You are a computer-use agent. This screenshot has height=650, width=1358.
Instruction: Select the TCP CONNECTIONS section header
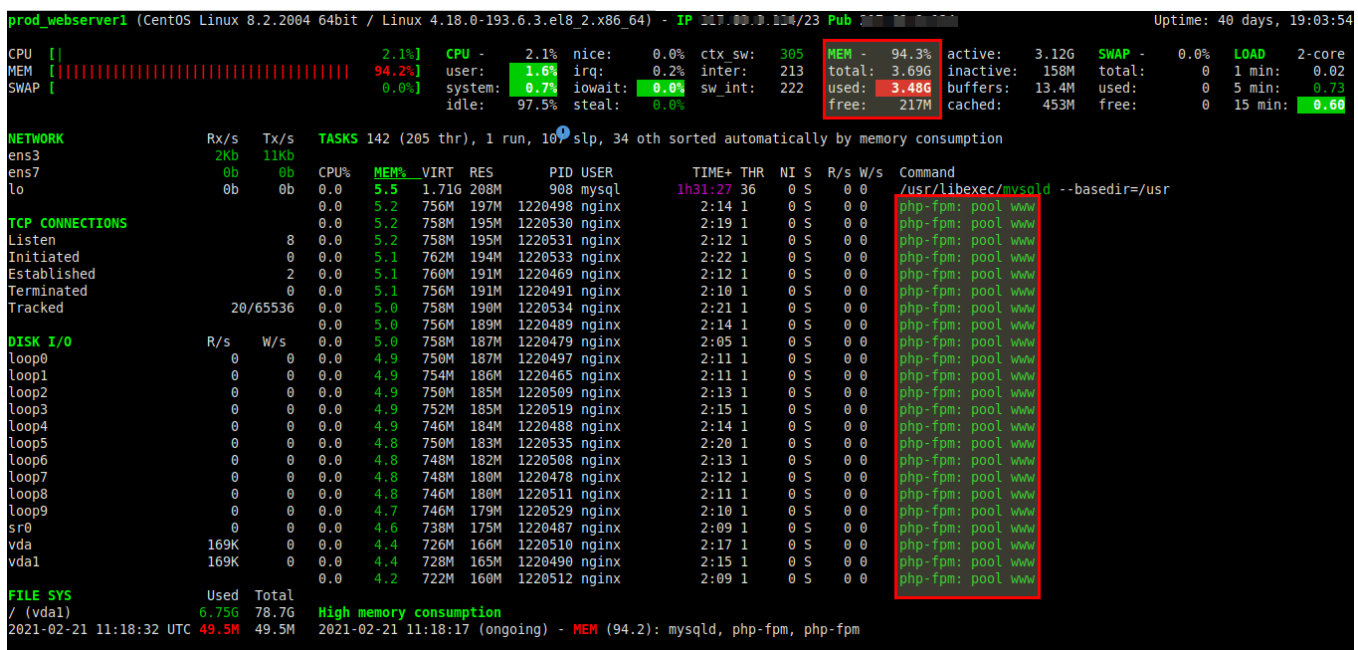(x=67, y=223)
